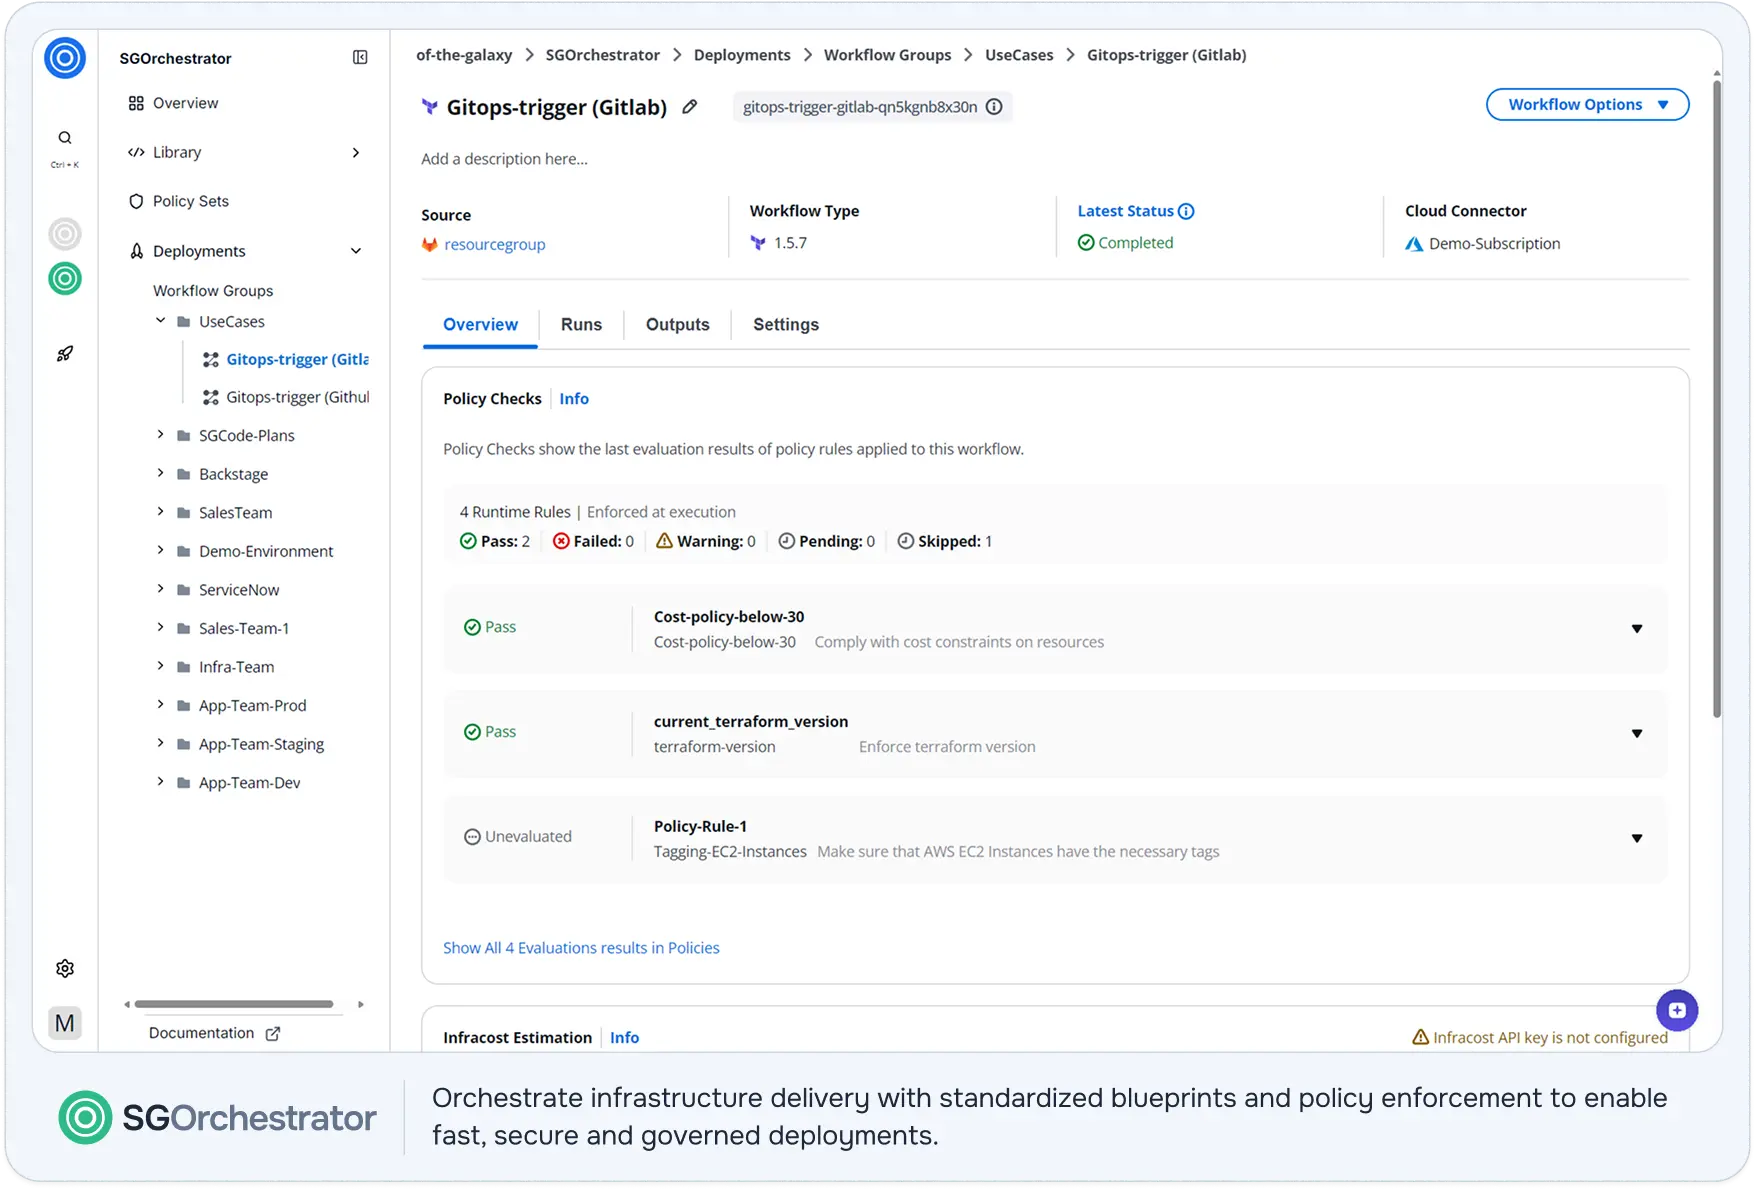Switch to the Settings tab
Viewport: 1755px width, 1190px height.
[786, 325]
